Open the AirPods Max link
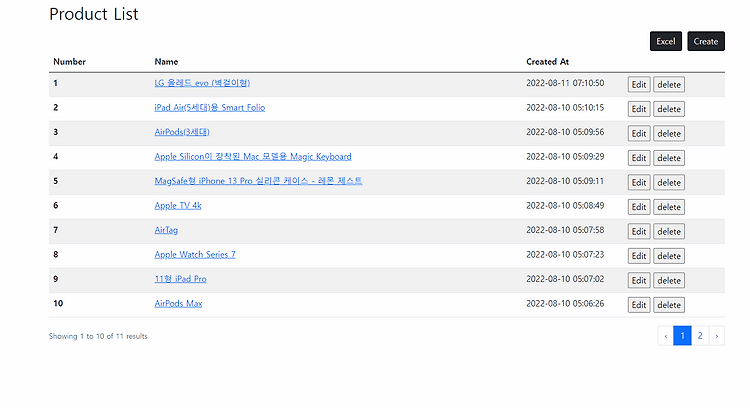Viewport: 750px width, 408px height. point(178,303)
